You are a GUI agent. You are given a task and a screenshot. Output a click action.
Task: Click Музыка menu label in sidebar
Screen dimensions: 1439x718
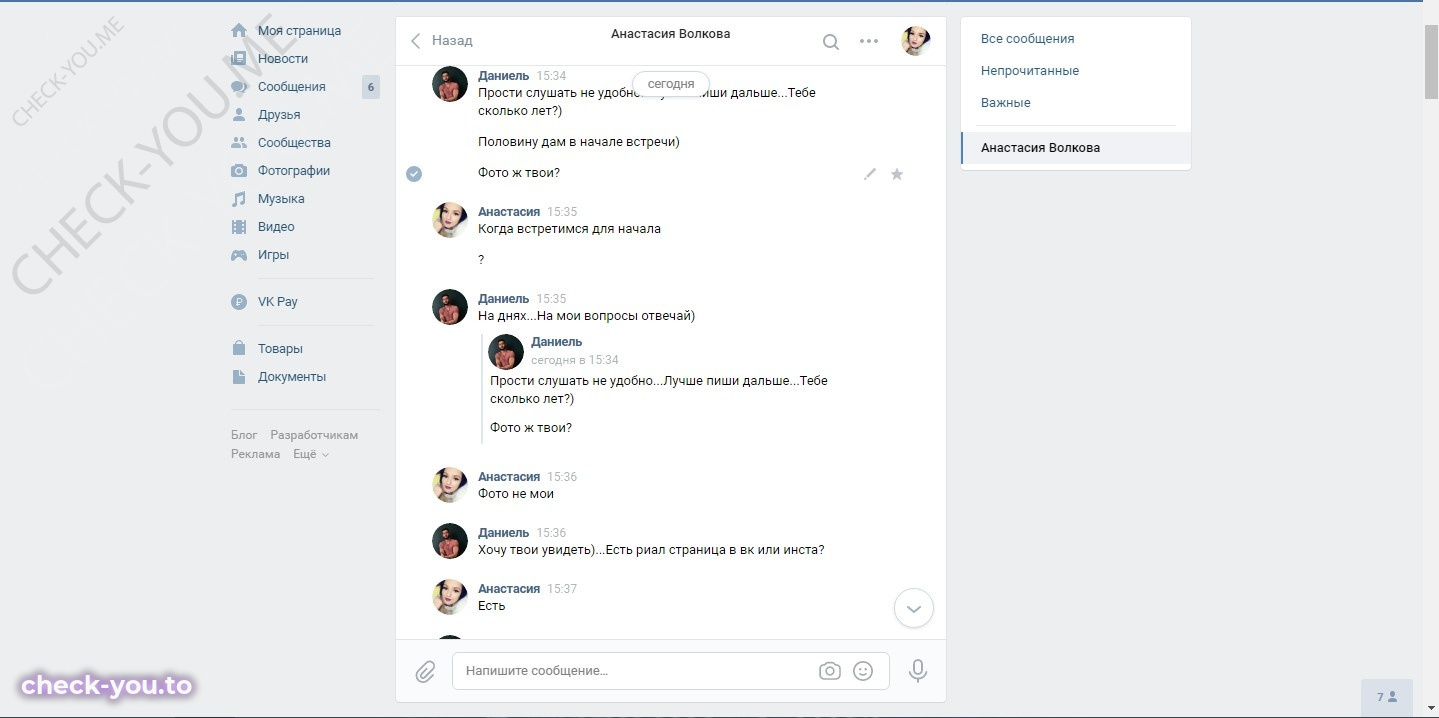point(281,199)
